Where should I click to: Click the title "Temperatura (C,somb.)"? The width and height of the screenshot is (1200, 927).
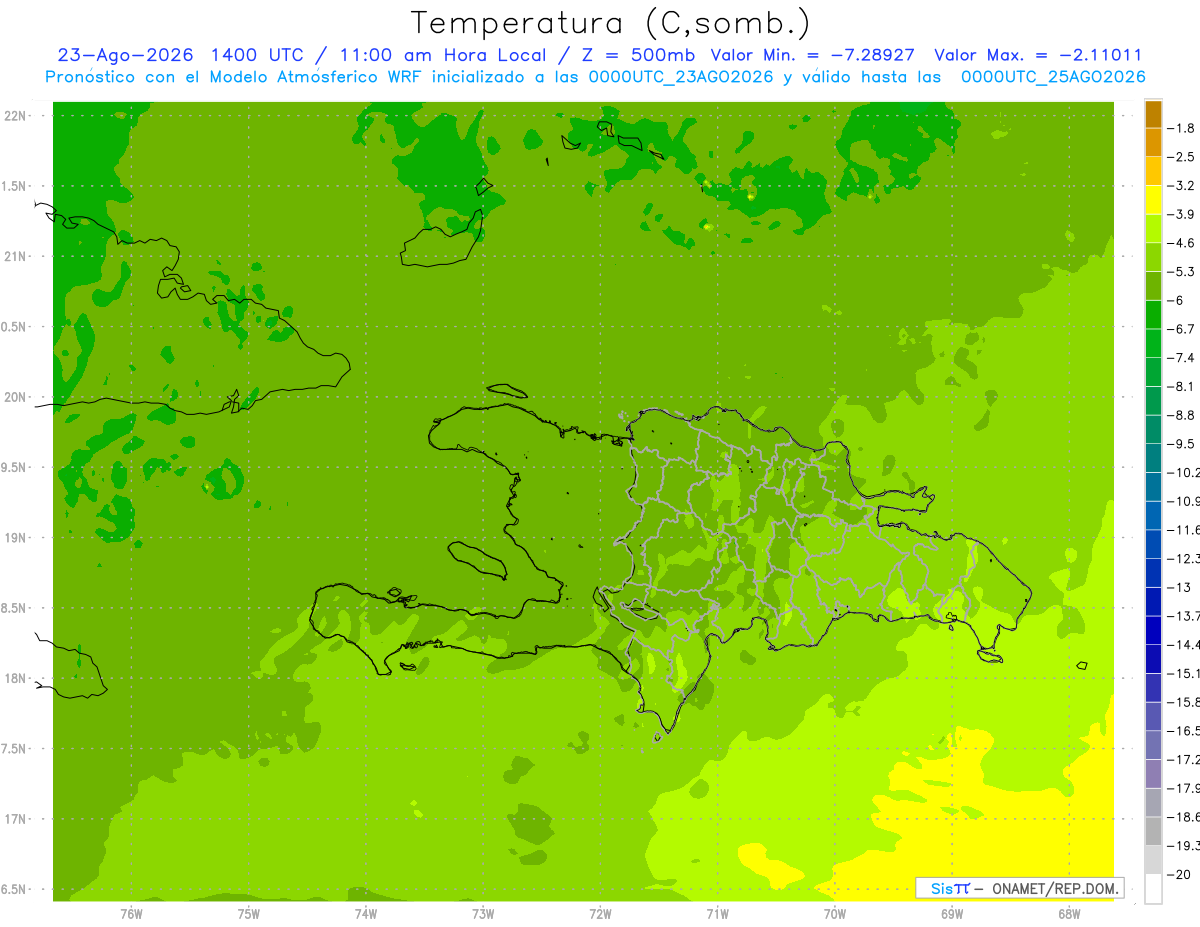610,23
